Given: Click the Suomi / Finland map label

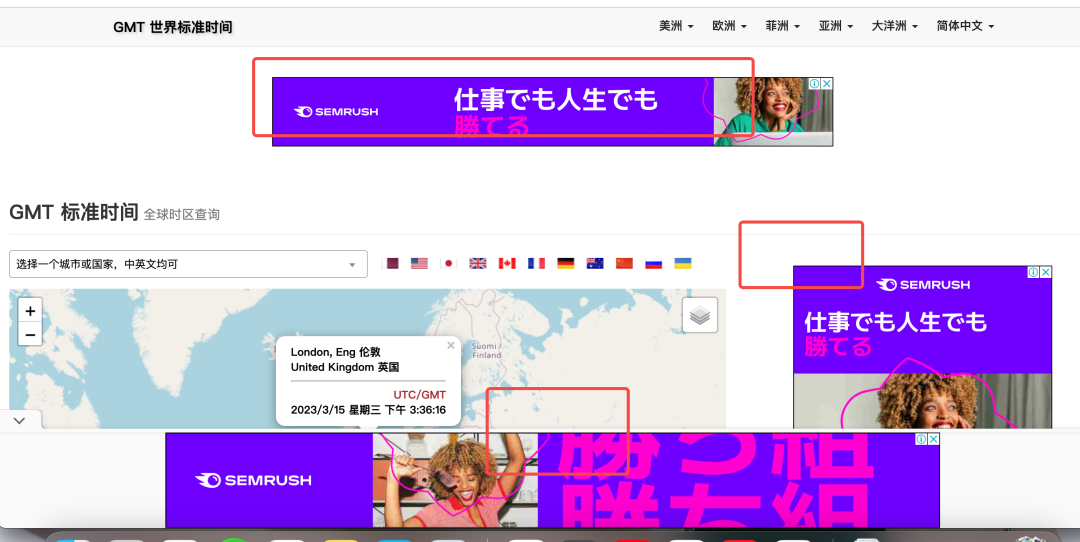Looking at the screenshot, I should (x=486, y=351).
